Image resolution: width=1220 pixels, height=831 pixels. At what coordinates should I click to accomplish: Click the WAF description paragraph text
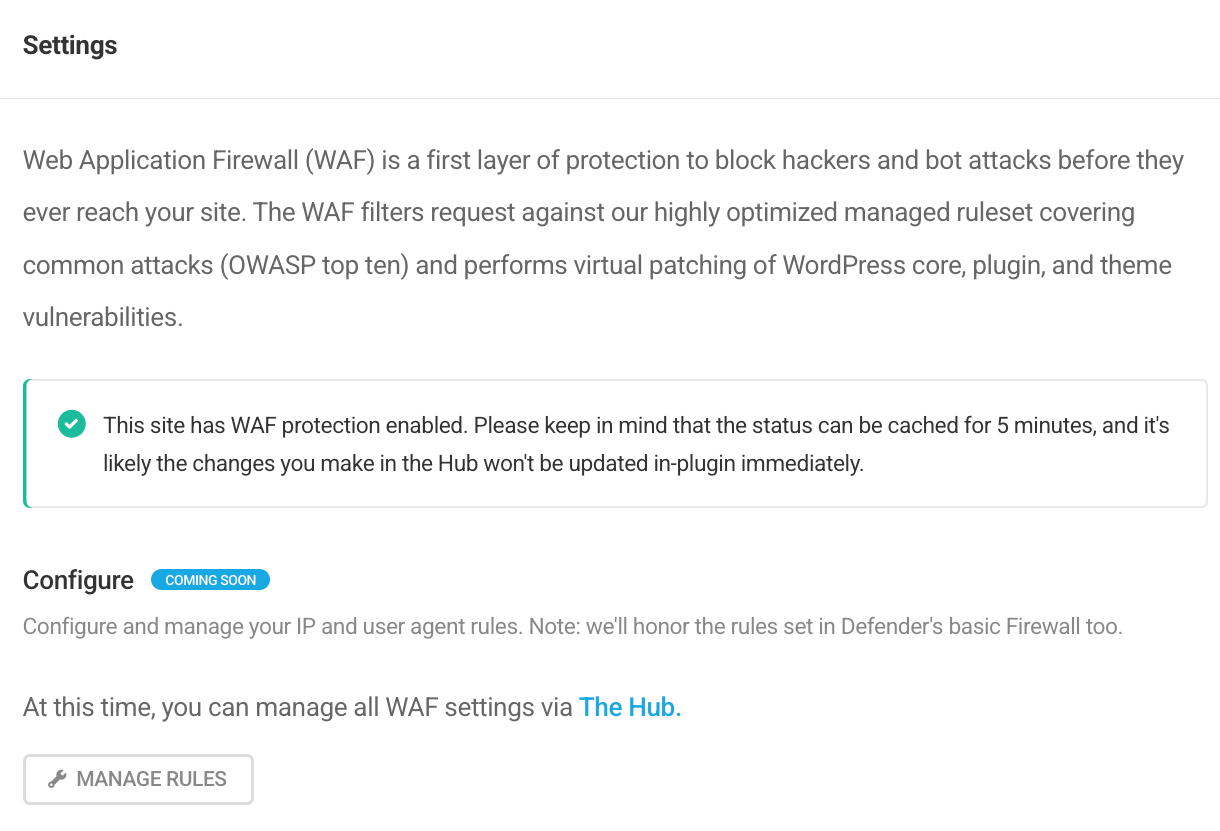click(x=600, y=238)
